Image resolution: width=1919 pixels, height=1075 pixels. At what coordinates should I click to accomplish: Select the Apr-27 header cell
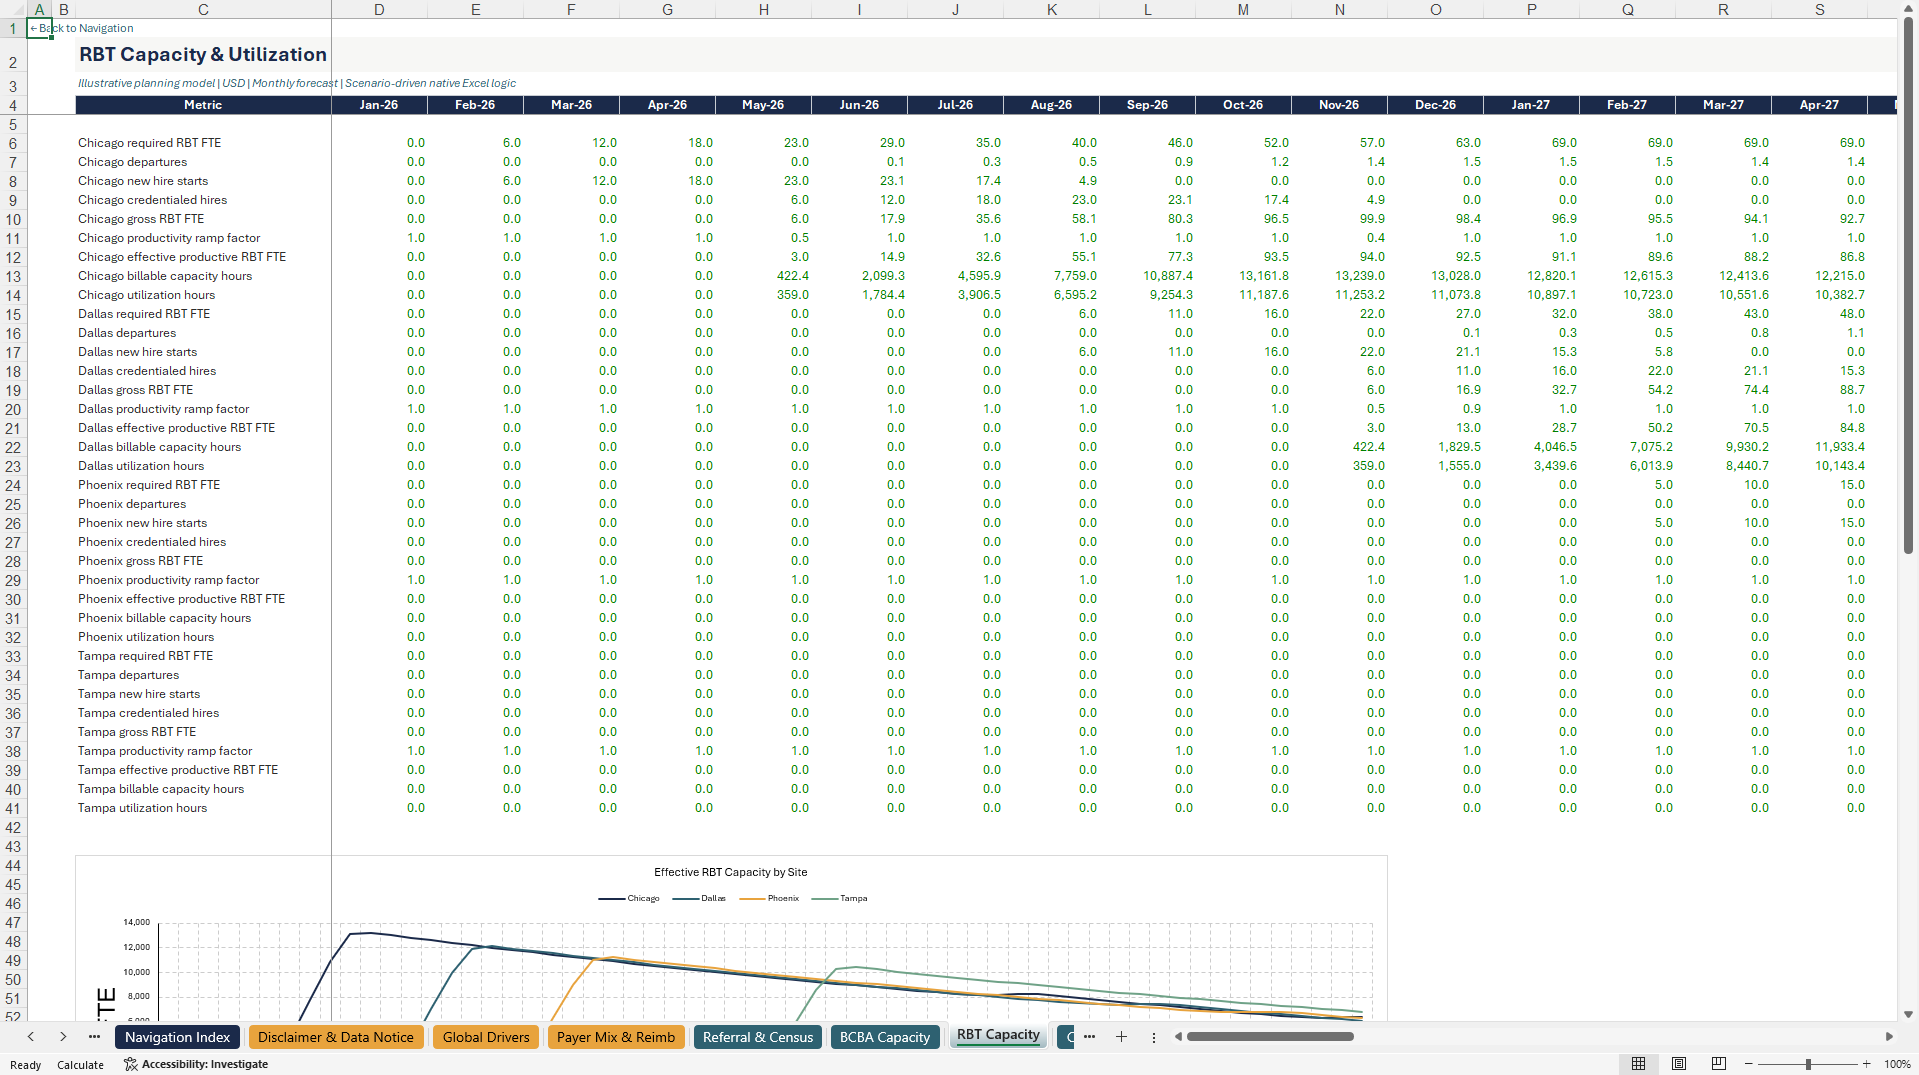(x=1819, y=105)
